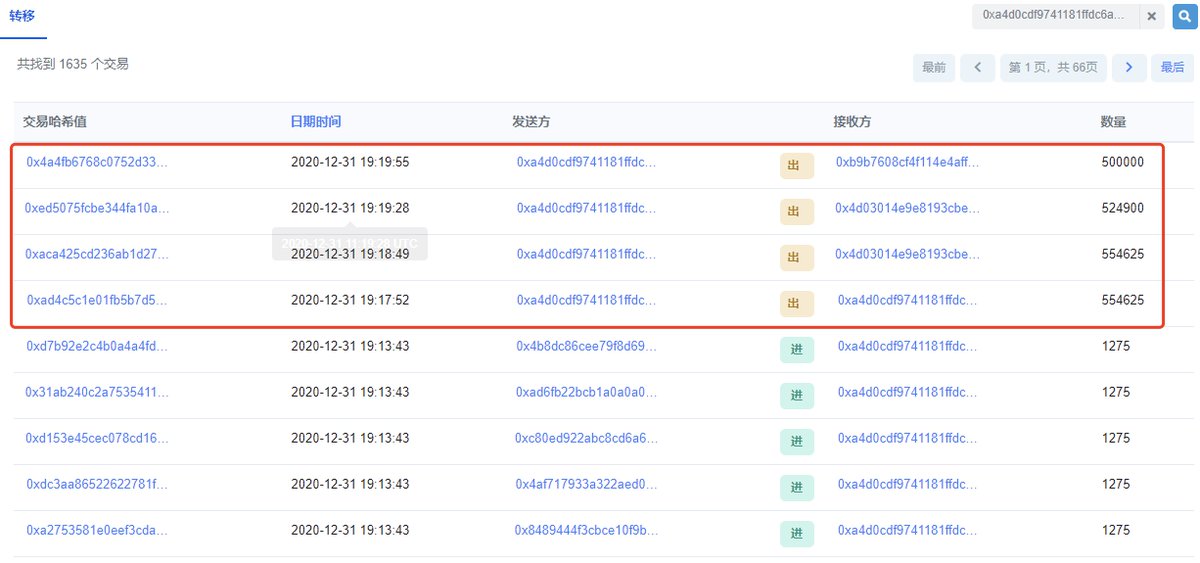
Task: Open transaction 0xed5075fcbe344fa10a
Action: click(98, 208)
